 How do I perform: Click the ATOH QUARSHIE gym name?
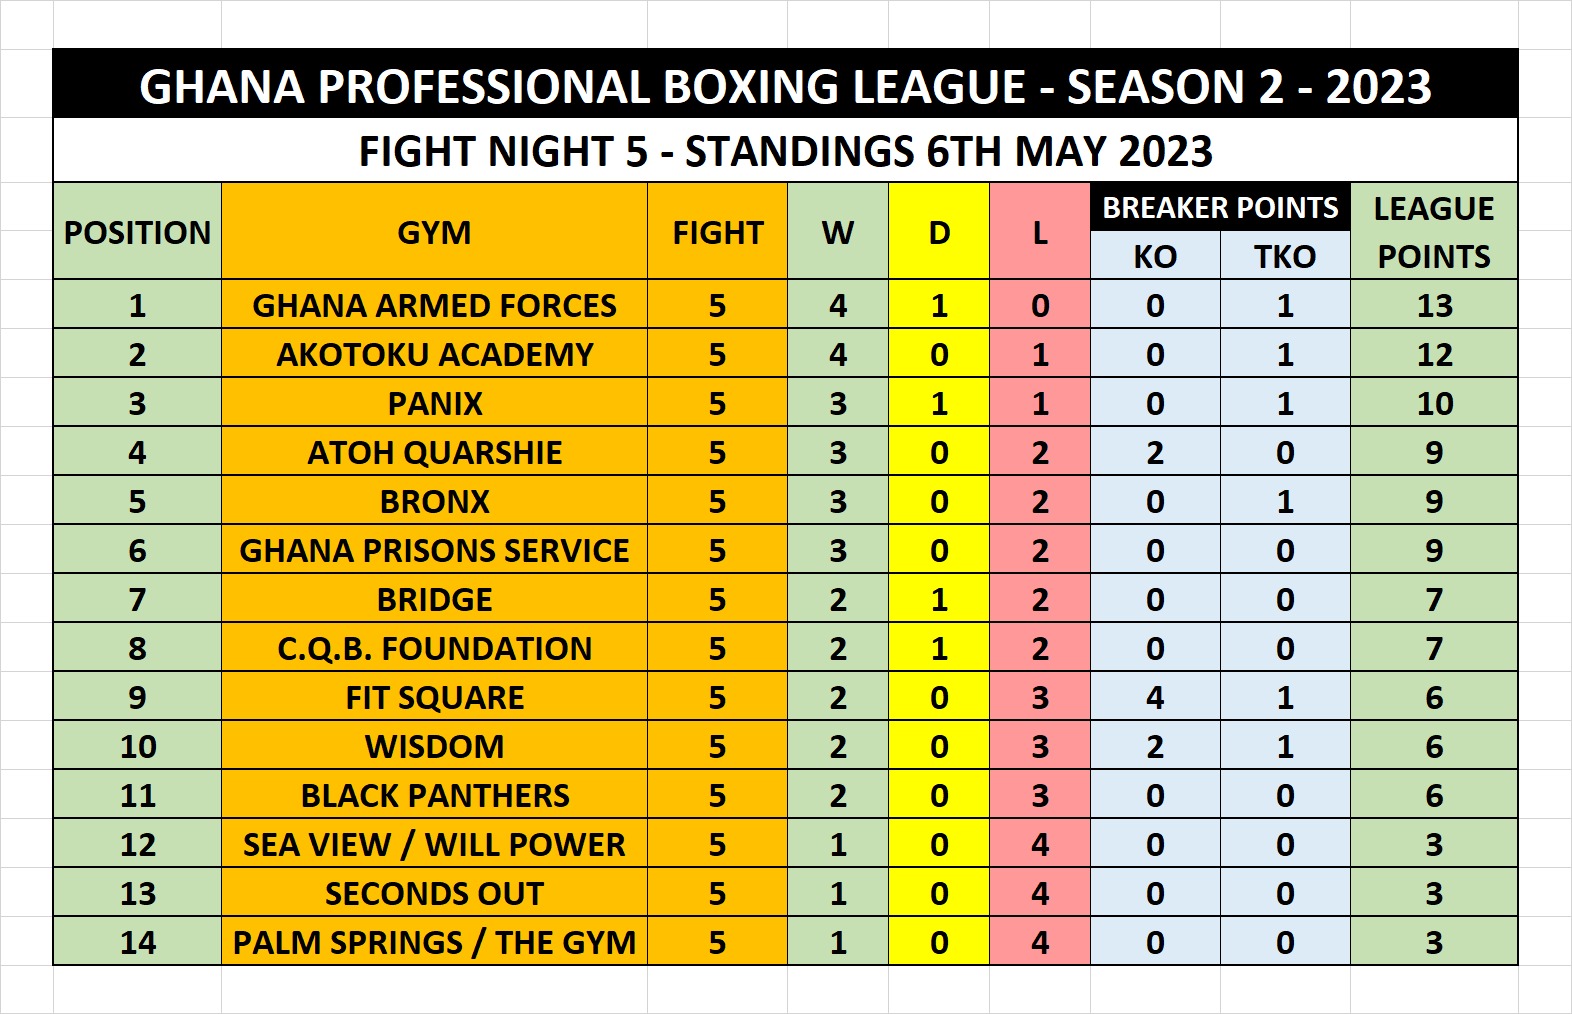(x=434, y=452)
